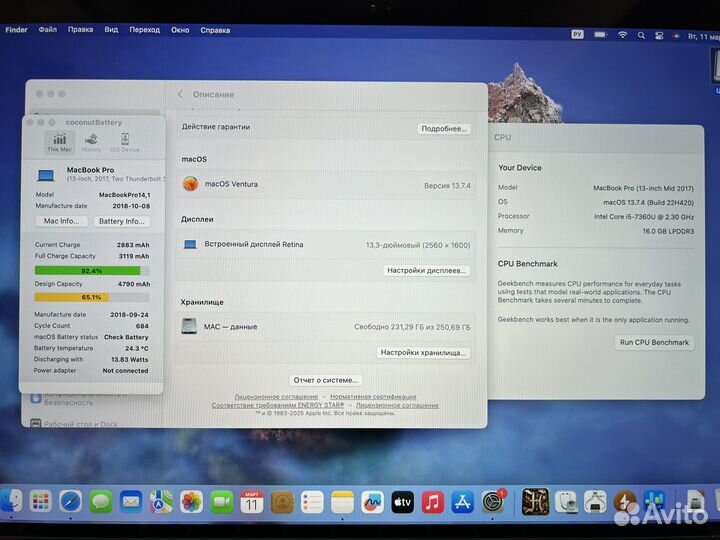
Task: Click the yellow 65.1% capacity bar
Action: (x=91, y=298)
